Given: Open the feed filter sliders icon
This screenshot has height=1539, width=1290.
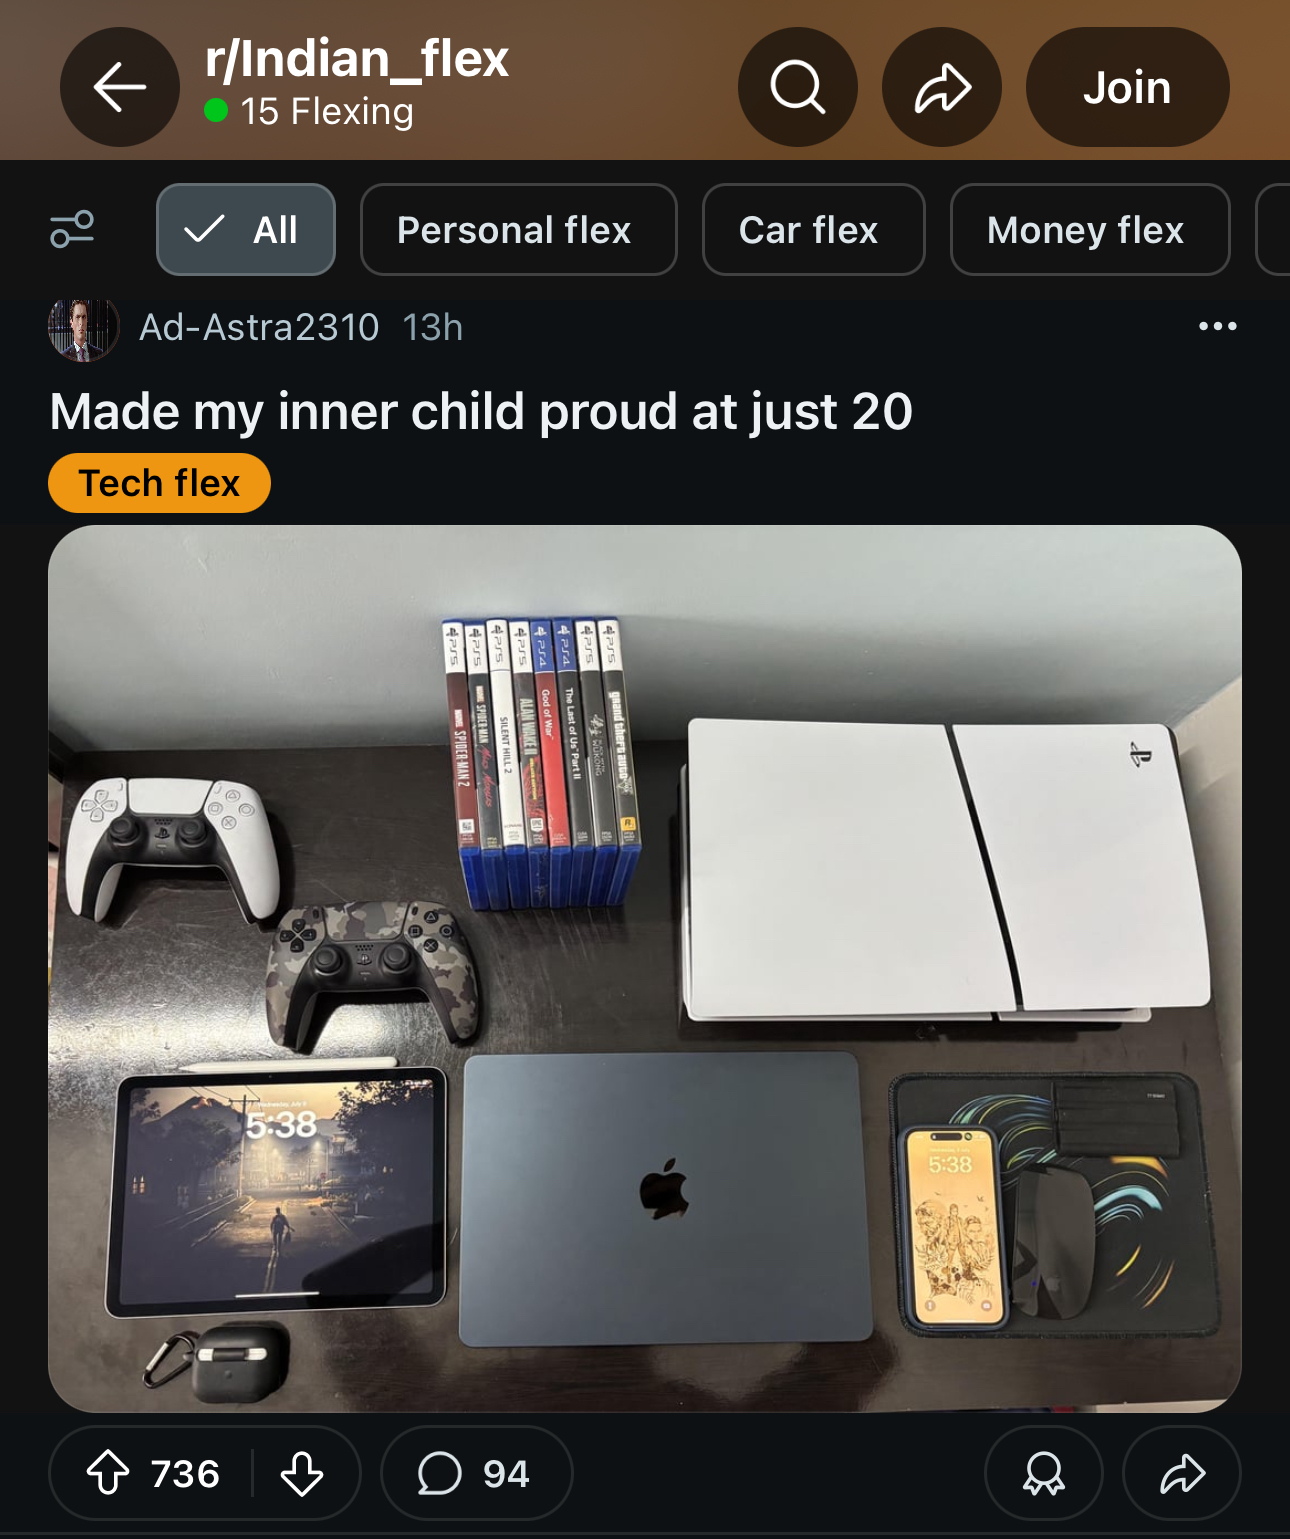Looking at the screenshot, I should (x=72, y=229).
